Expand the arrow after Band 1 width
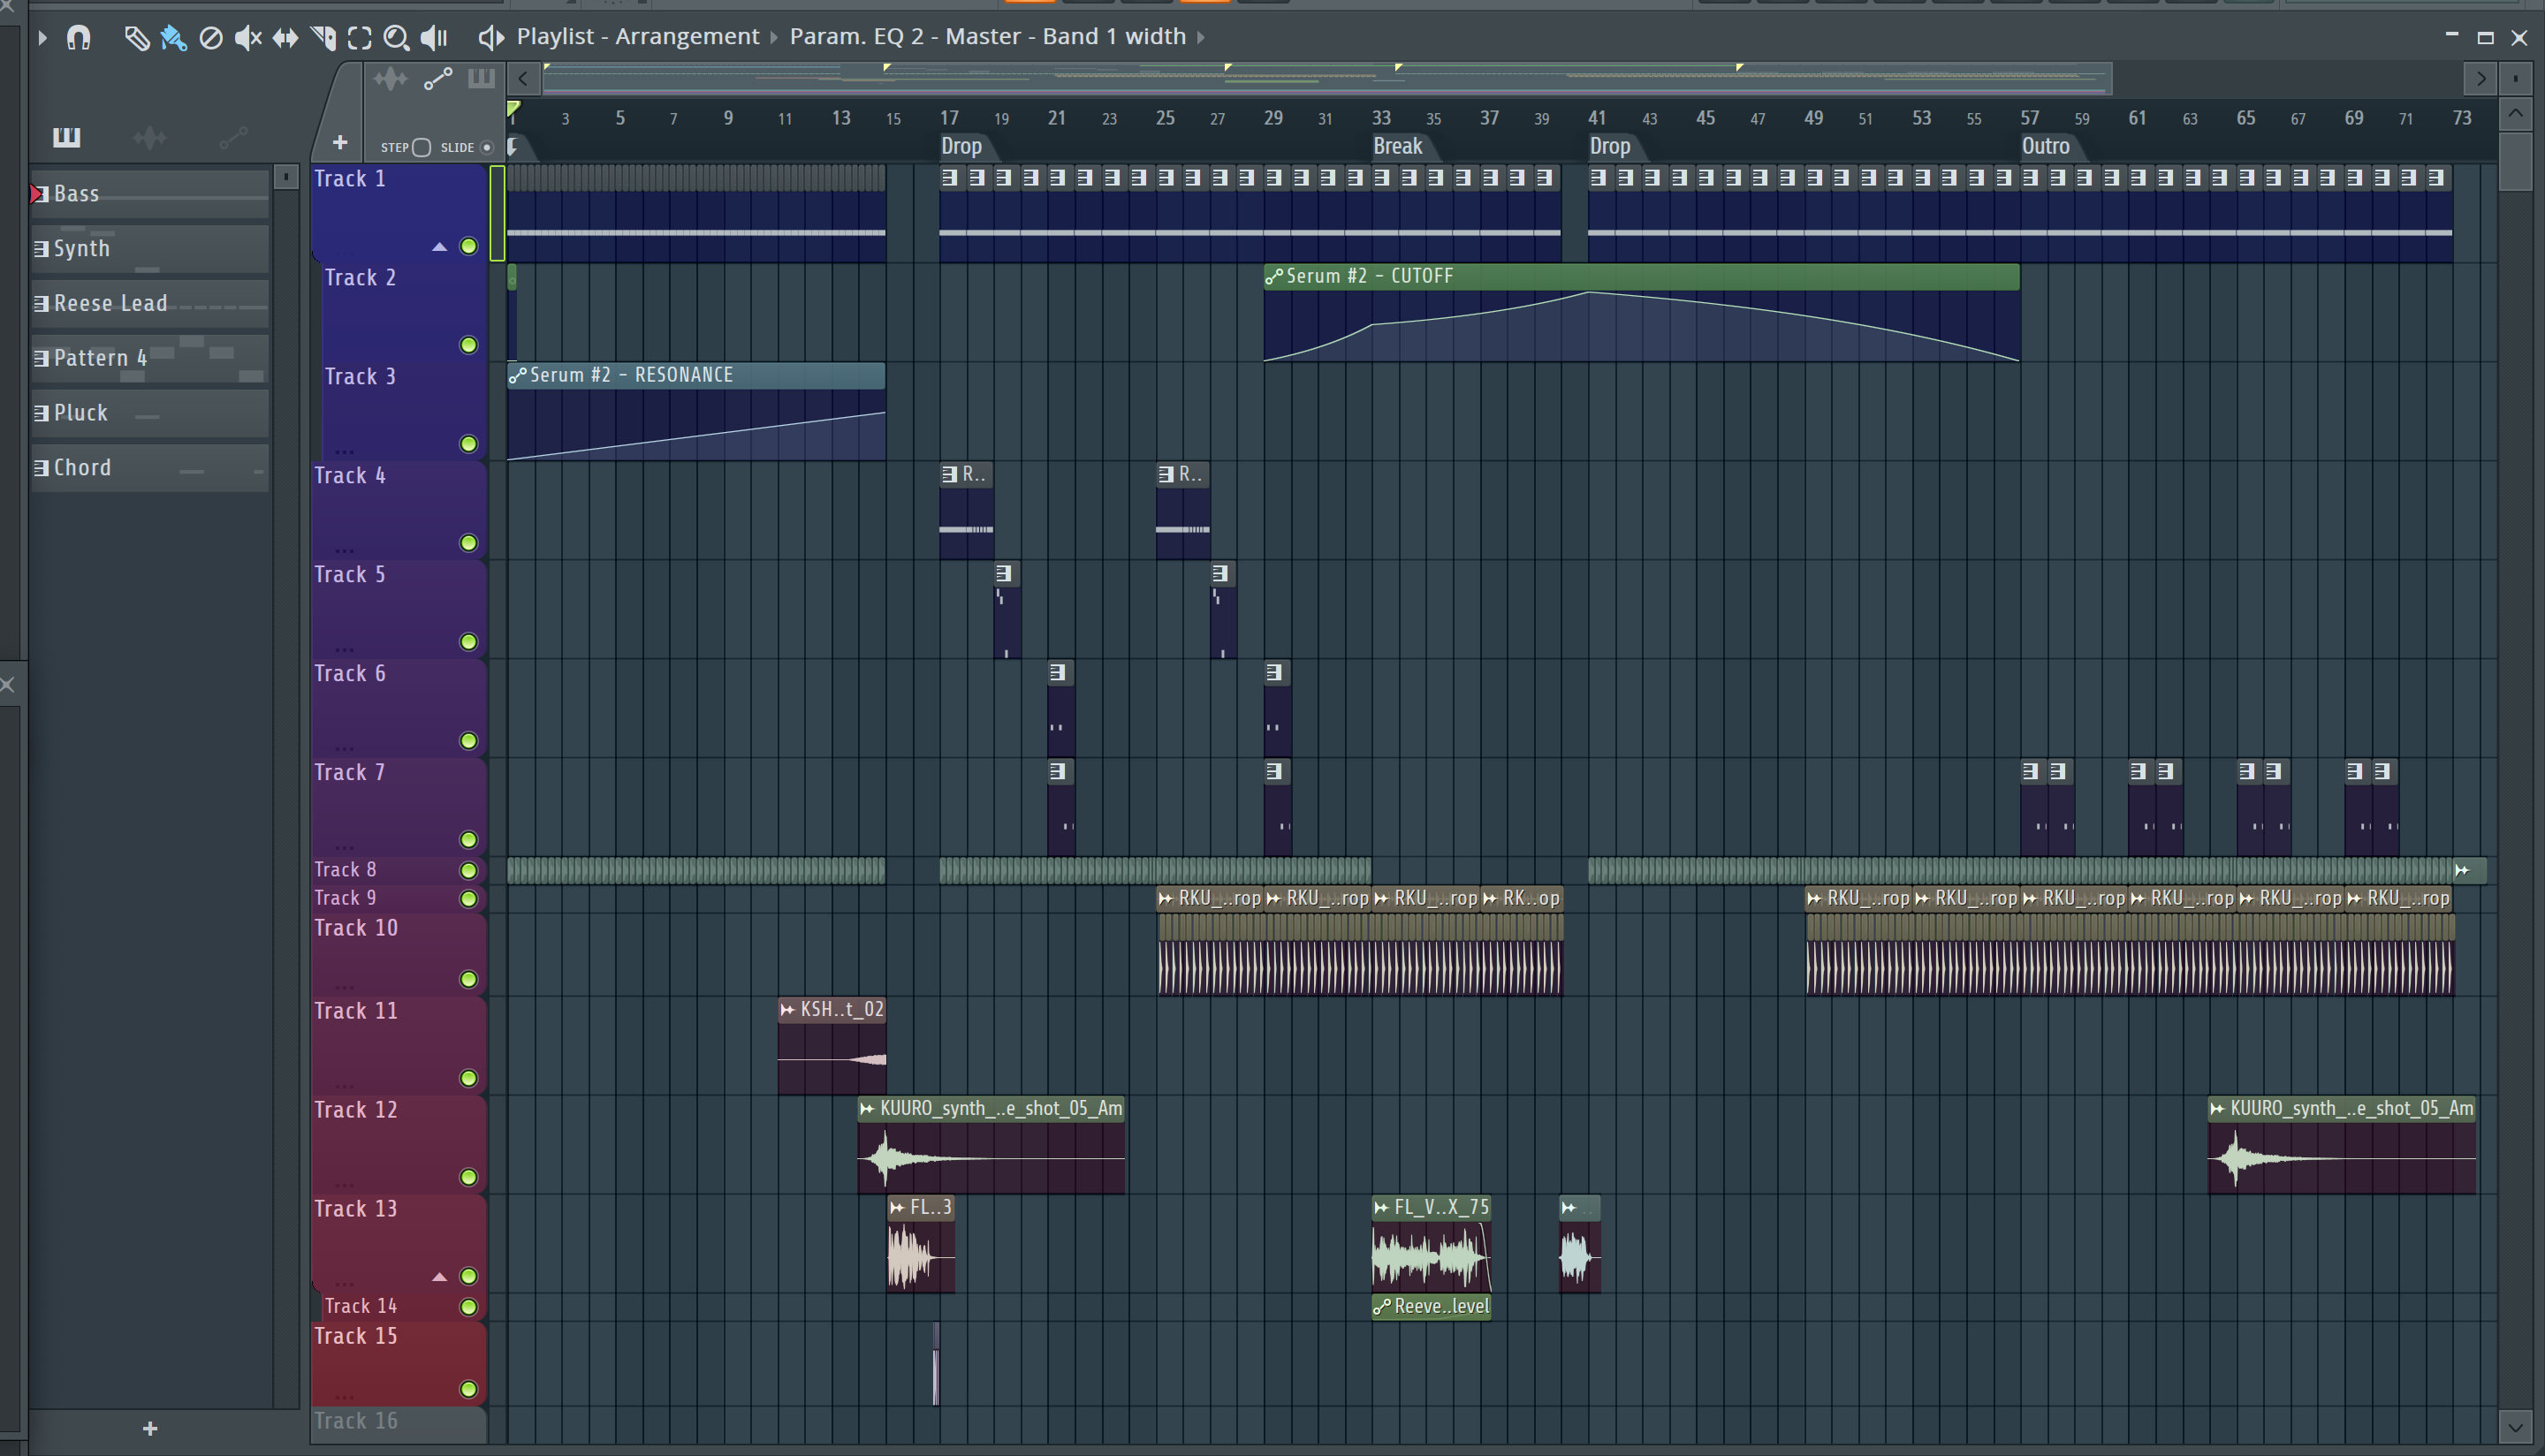Image resolution: width=2545 pixels, height=1456 pixels. [x=1201, y=38]
